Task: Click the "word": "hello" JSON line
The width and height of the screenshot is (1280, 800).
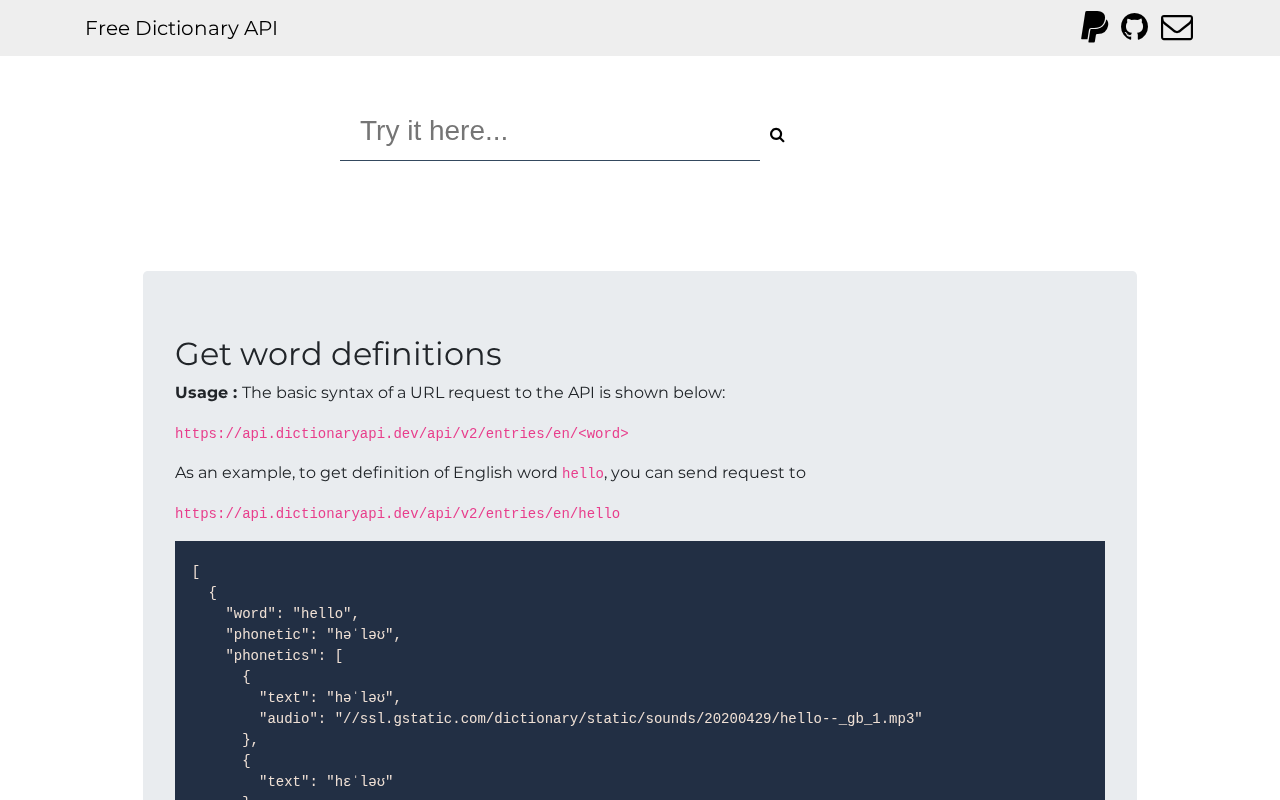Action: point(292,614)
